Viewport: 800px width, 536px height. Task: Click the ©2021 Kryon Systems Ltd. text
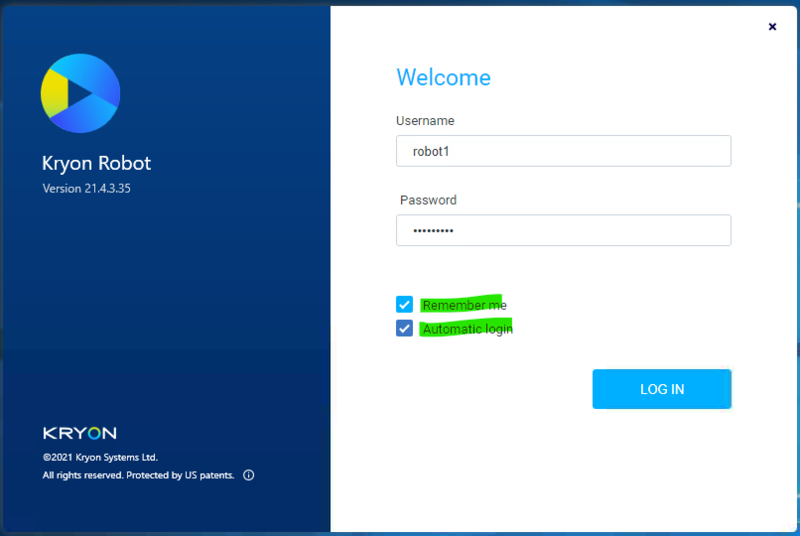(x=100, y=457)
